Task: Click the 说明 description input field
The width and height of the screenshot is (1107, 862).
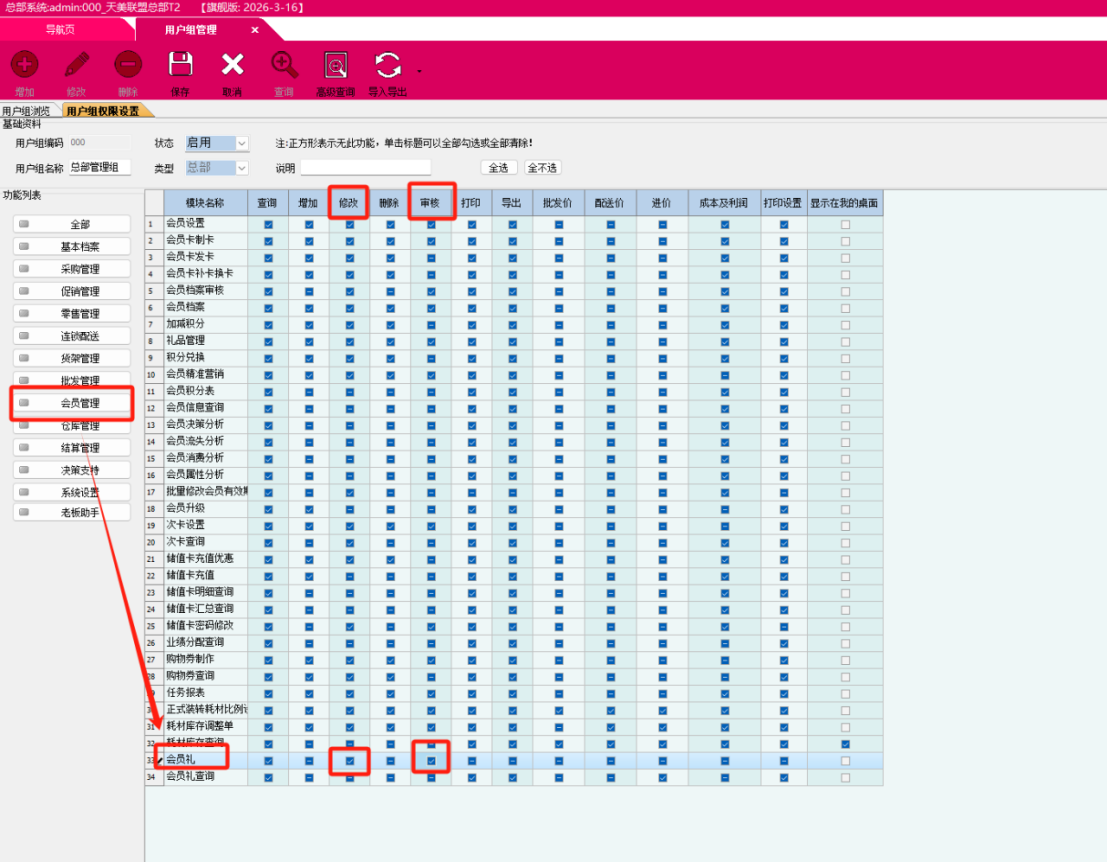Action: click(x=365, y=168)
